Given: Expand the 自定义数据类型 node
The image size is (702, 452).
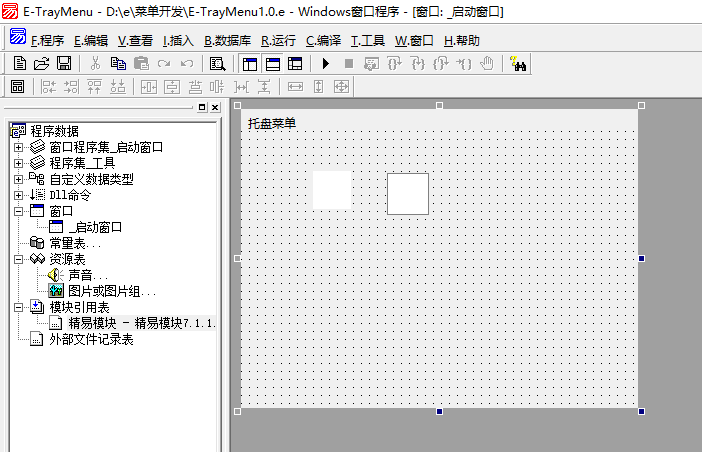Looking at the screenshot, I should pyautogui.click(x=18, y=179).
